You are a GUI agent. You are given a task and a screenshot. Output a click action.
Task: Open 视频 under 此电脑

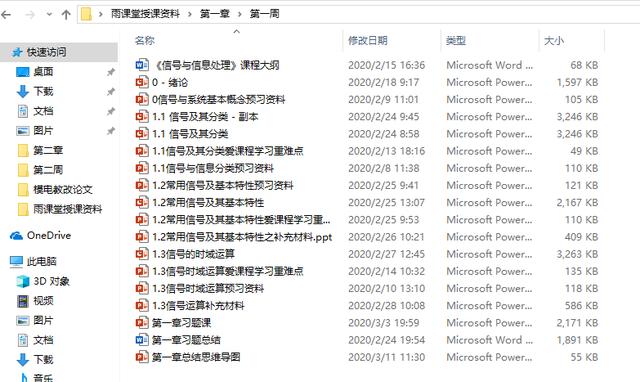(x=43, y=301)
